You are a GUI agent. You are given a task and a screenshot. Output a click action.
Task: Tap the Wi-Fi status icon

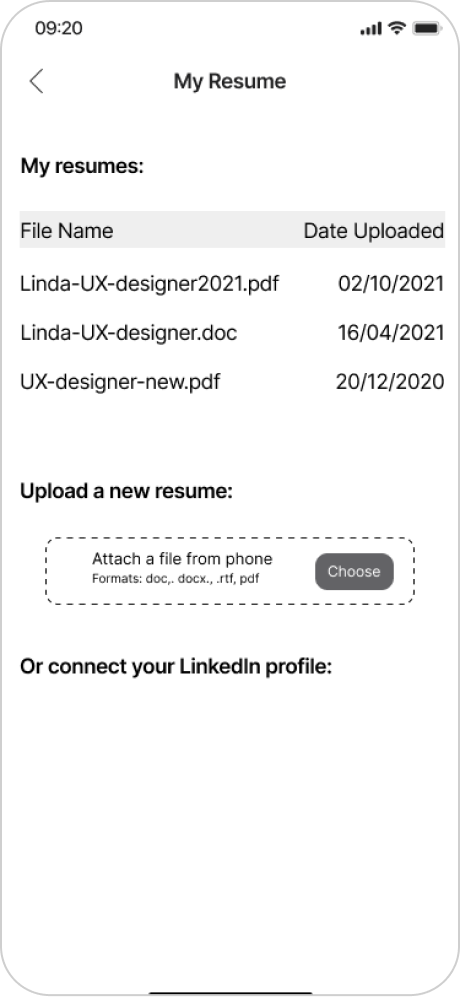tap(397, 28)
